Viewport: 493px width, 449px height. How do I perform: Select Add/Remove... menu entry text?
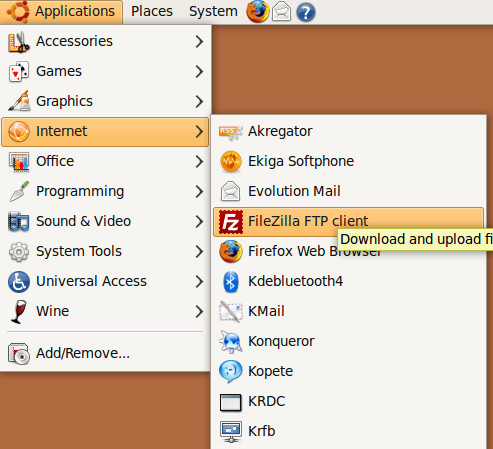(83, 353)
